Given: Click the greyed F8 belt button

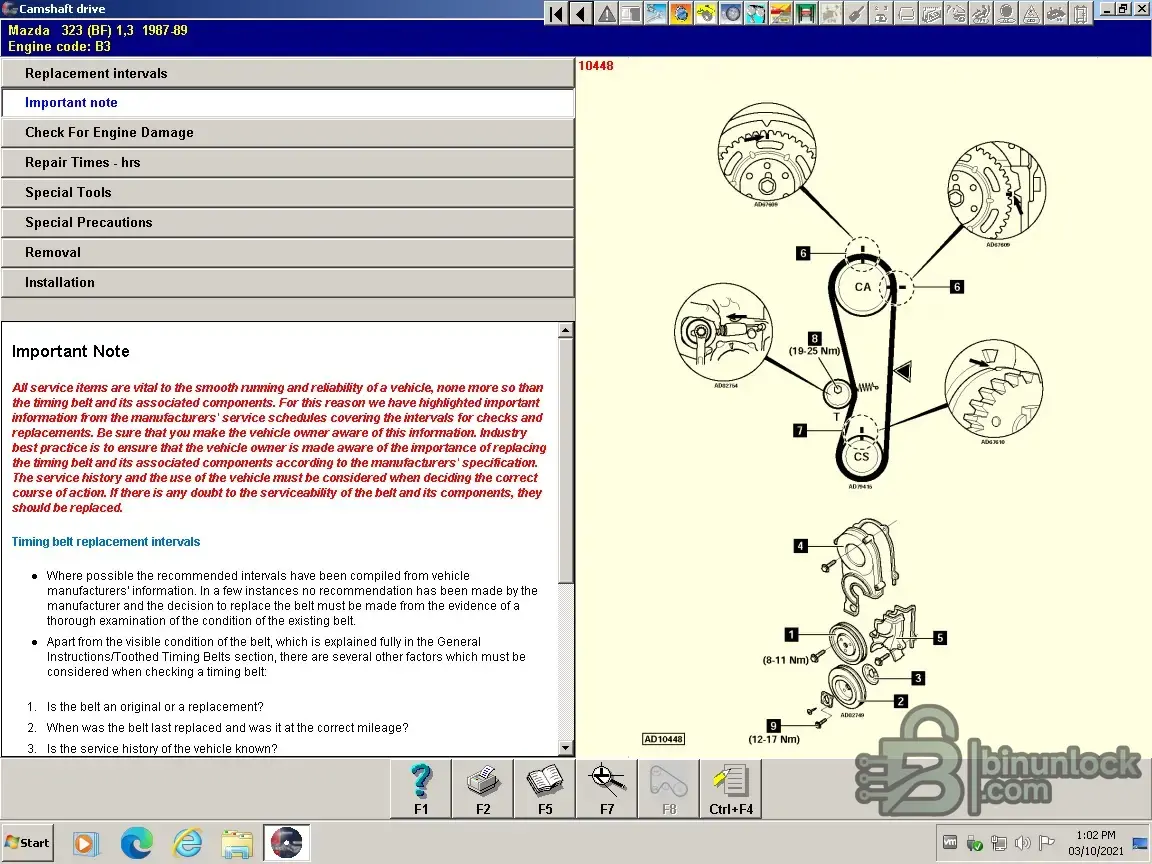Looking at the screenshot, I should [669, 789].
